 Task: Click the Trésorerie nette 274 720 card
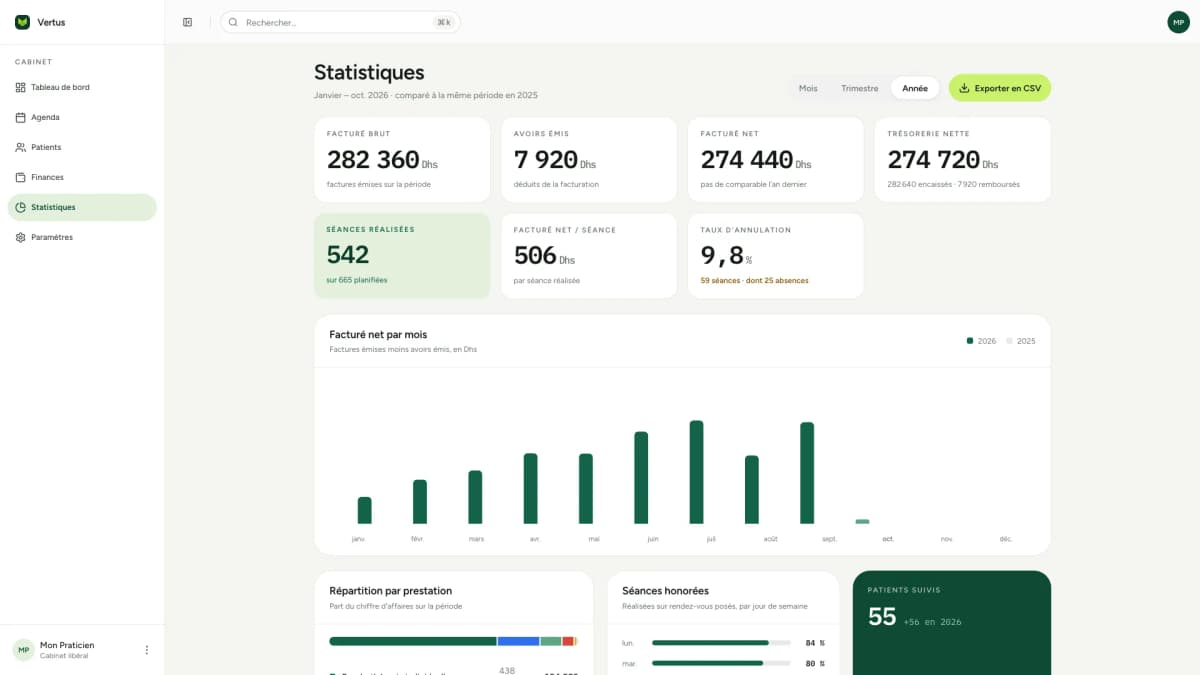pyautogui.click(x=963, y=160)
